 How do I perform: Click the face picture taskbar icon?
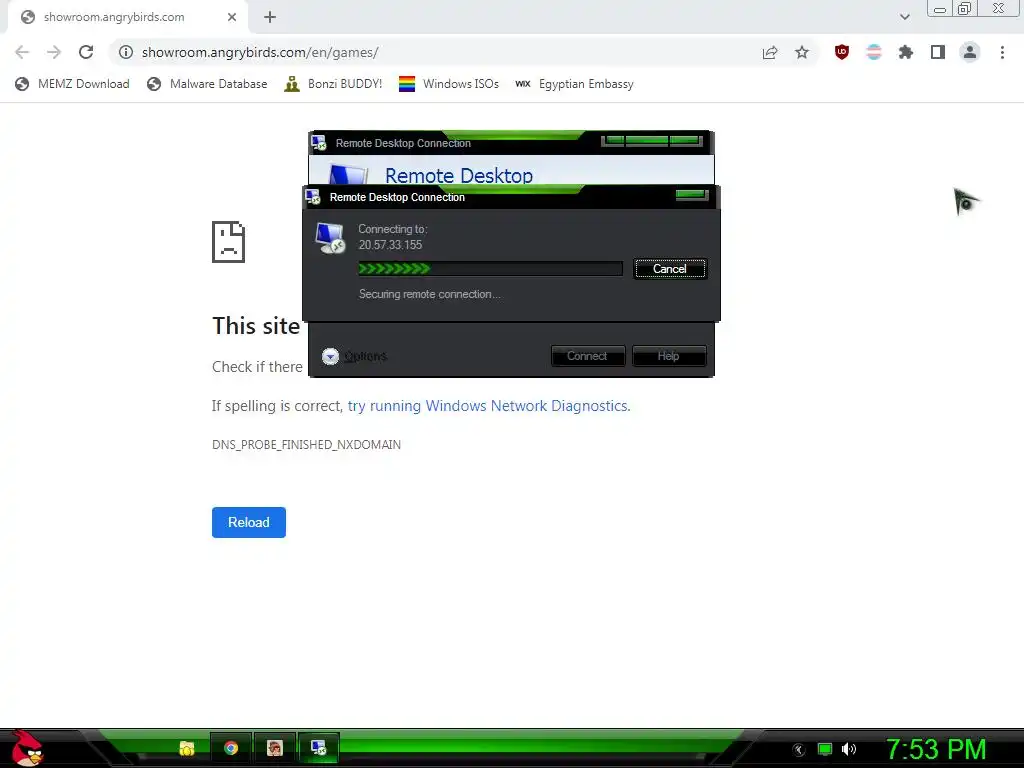(x=275, y=748)
